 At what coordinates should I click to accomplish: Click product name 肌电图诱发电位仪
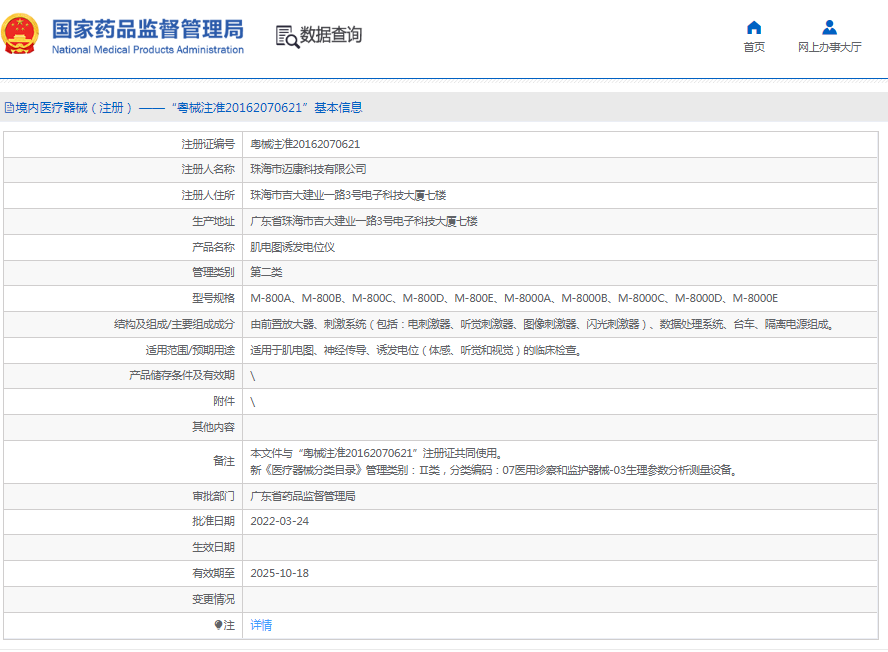[x=292, y=247]
